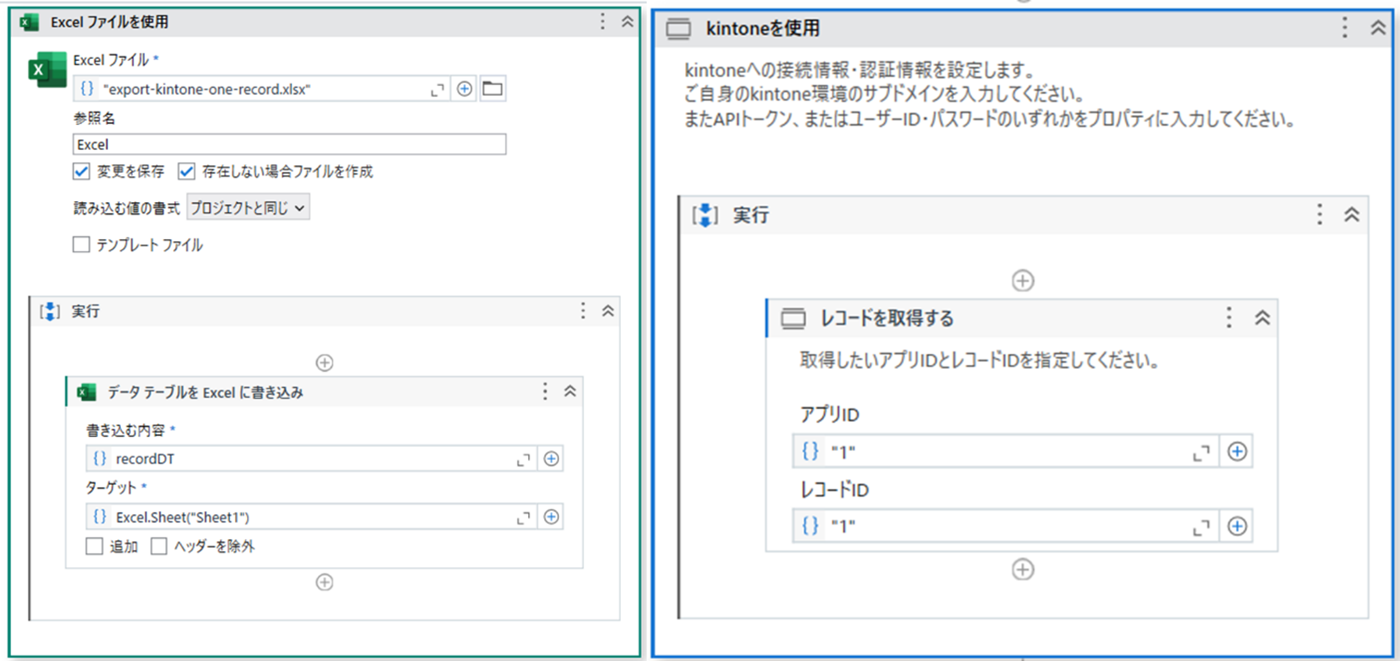This screenshot has height=661, width=1400.
Task: Collapse the 実行 sequence in kintone activity
Action: tap(1351, 214)
